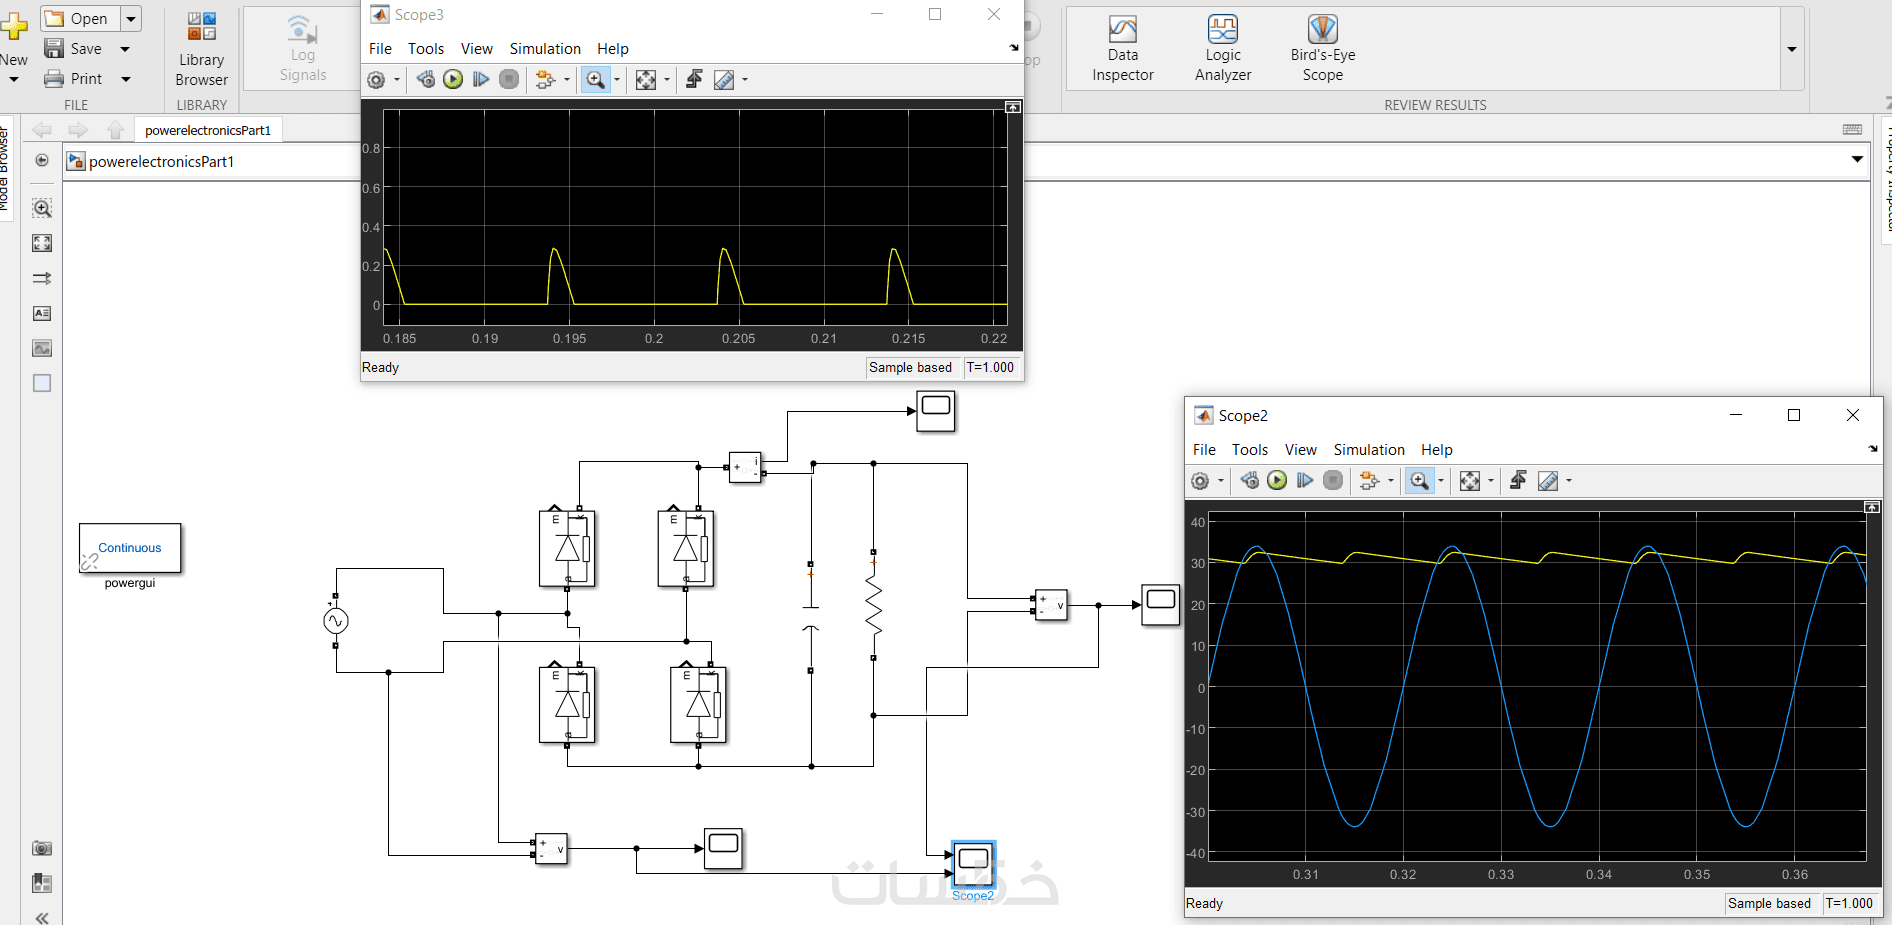
Task: Expand the Save options dropdown arrow
Action: pos(125,49)
